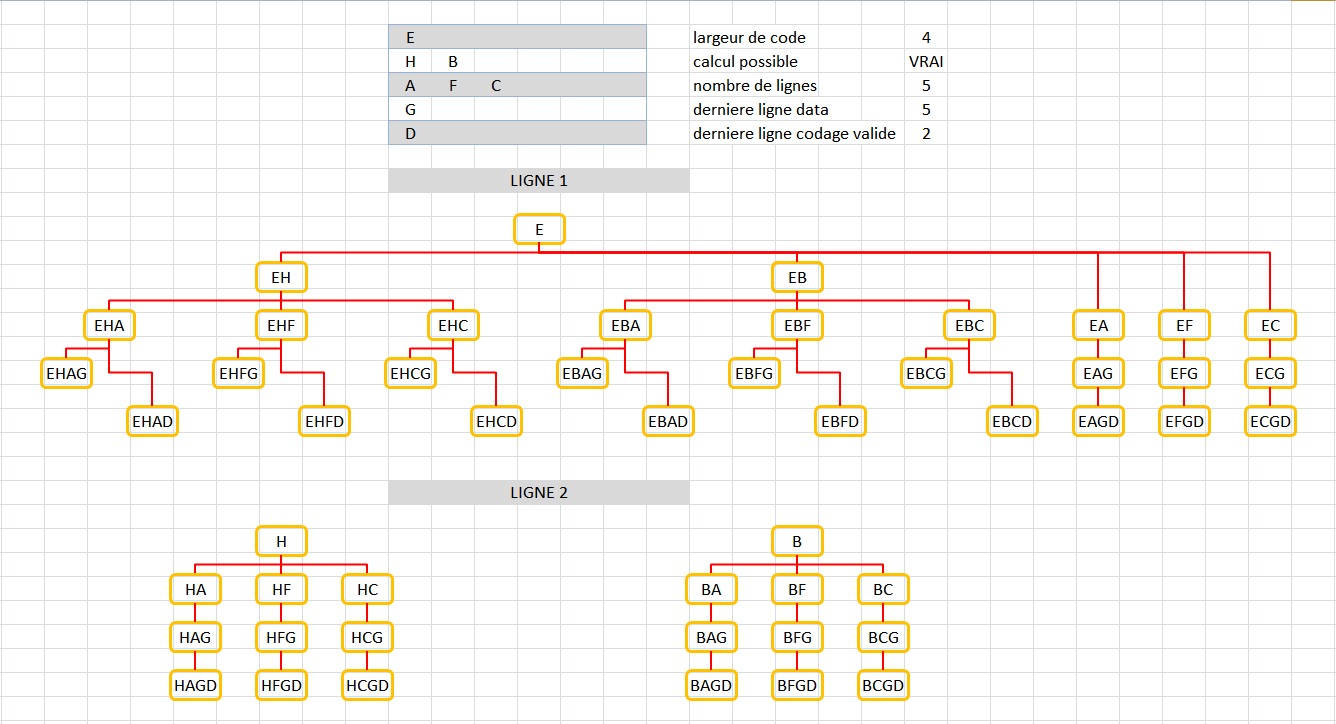Select the EHF node

281,325
